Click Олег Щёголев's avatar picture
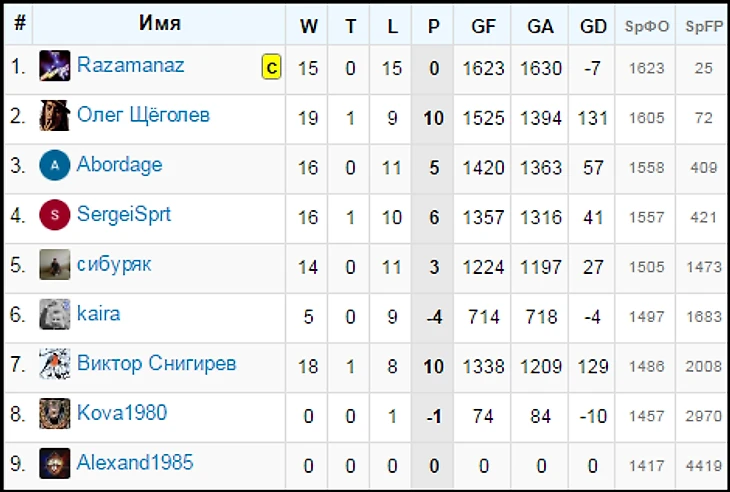Screen dimensions: 730x492 point(54,116)
